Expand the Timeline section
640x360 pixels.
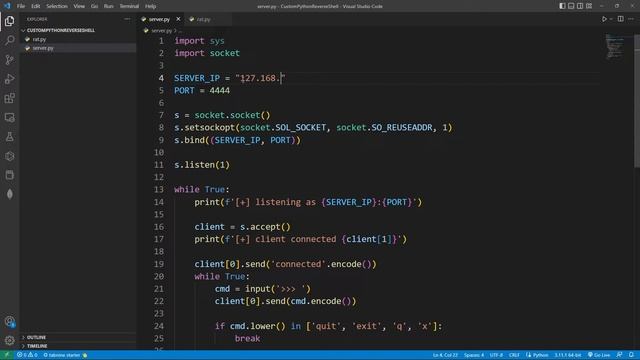37,346
